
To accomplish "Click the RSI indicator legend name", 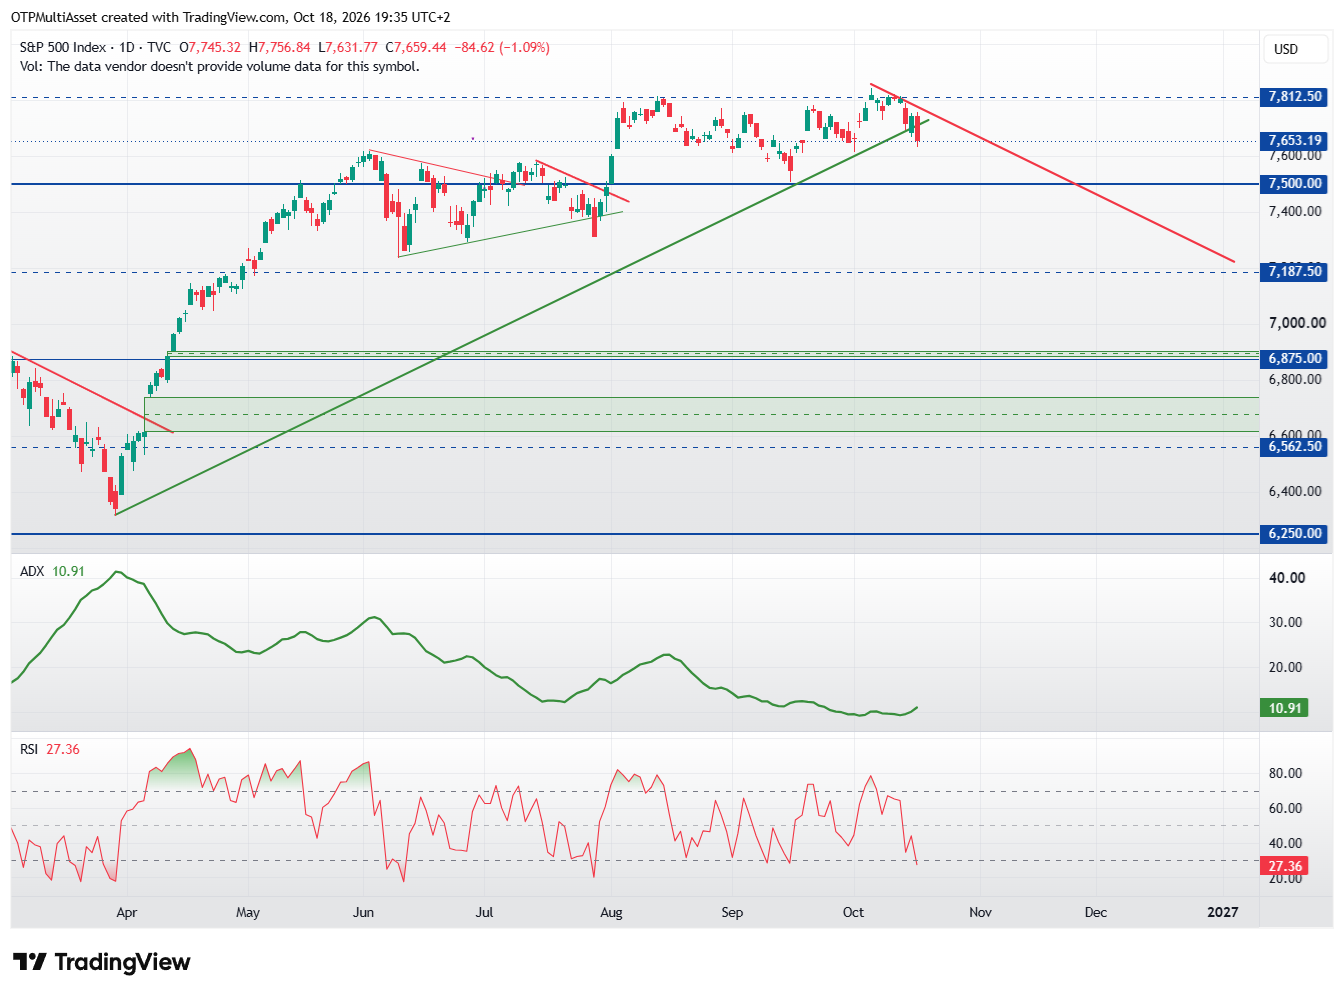I will pyautogui.click(x=29, y=749).
